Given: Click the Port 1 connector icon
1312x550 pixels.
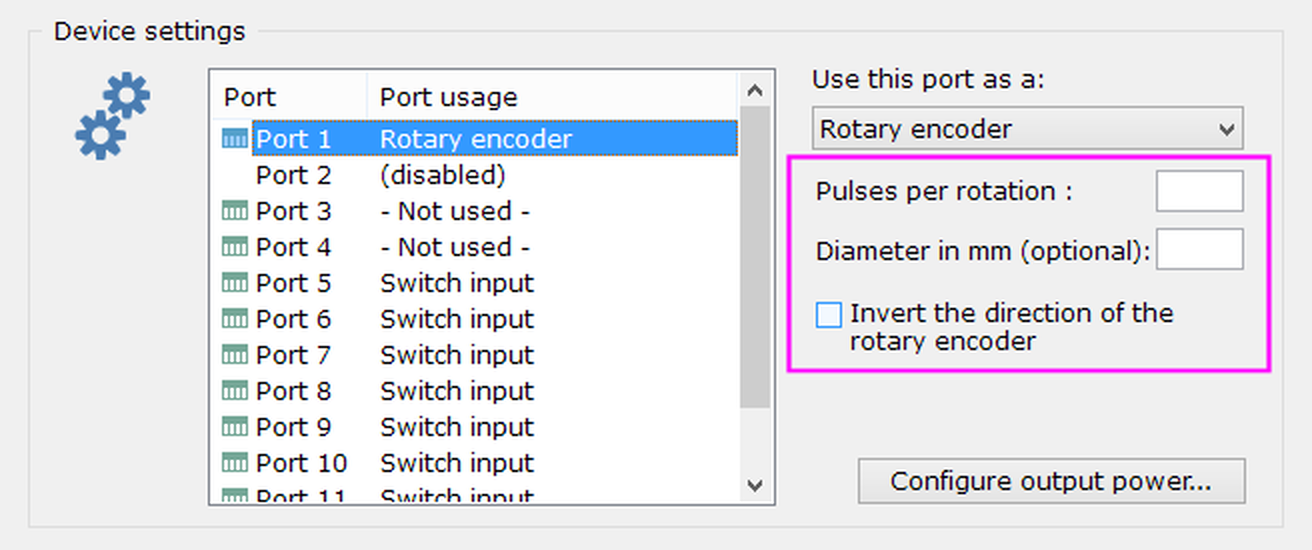Looking at the screenshot, I should [x=234, y=140].
